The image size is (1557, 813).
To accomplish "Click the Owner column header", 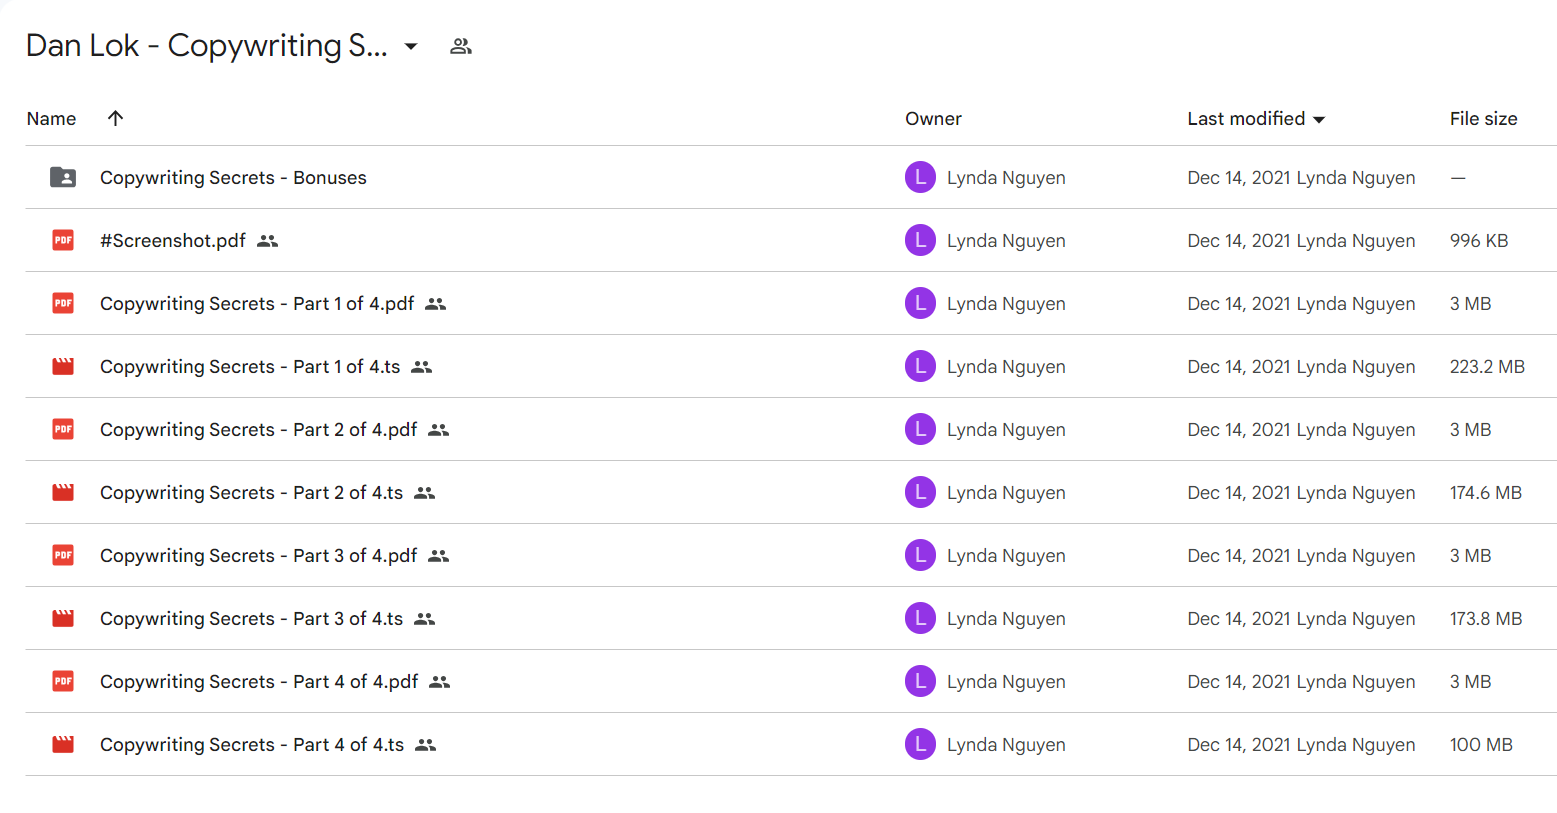I will tap(933, 118).
